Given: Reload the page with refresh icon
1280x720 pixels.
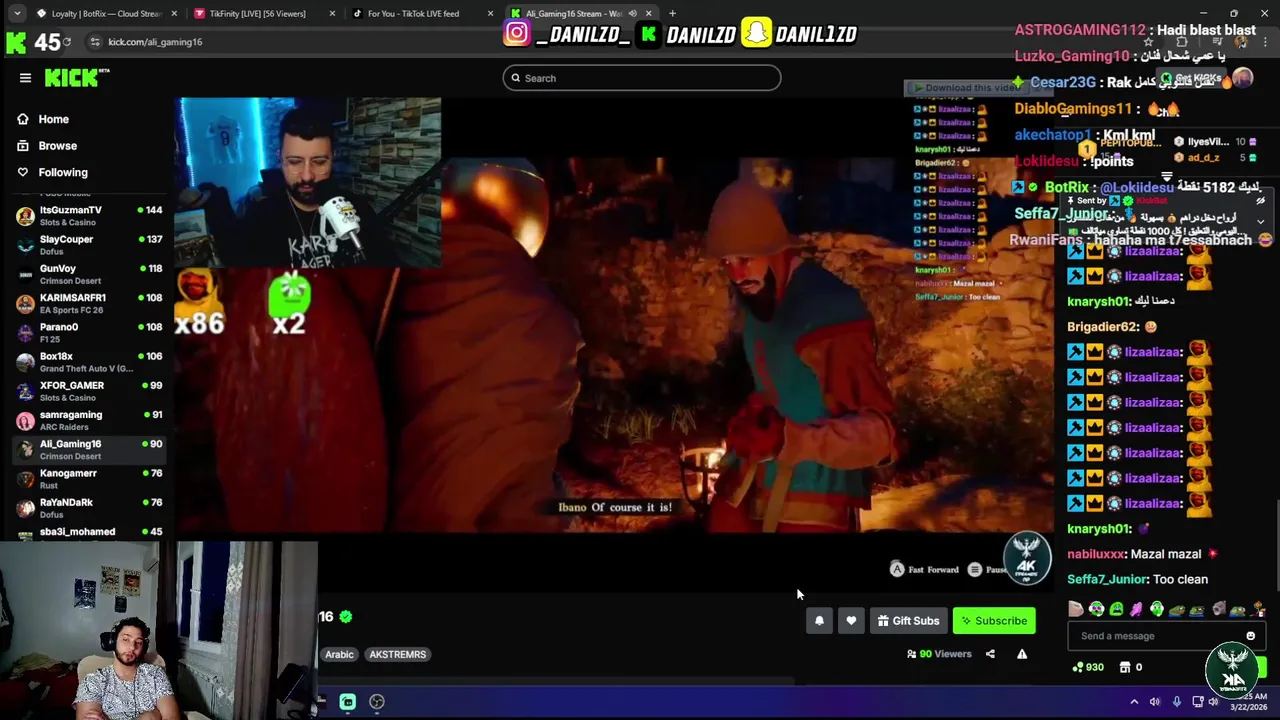Looking at the screenshot, I should click(x=67, y=42).
